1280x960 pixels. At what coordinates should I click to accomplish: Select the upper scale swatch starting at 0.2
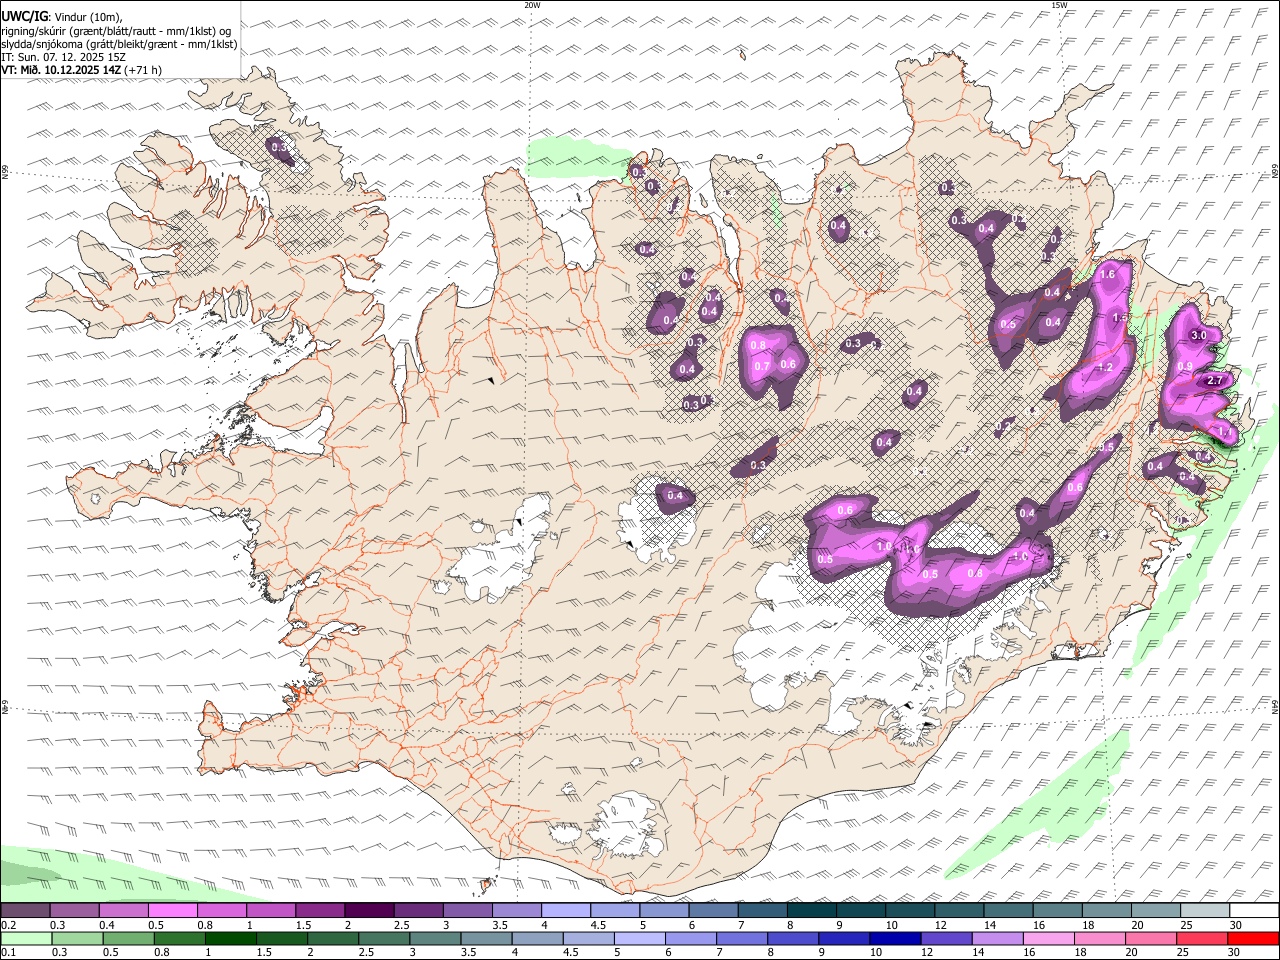[26, 911]
